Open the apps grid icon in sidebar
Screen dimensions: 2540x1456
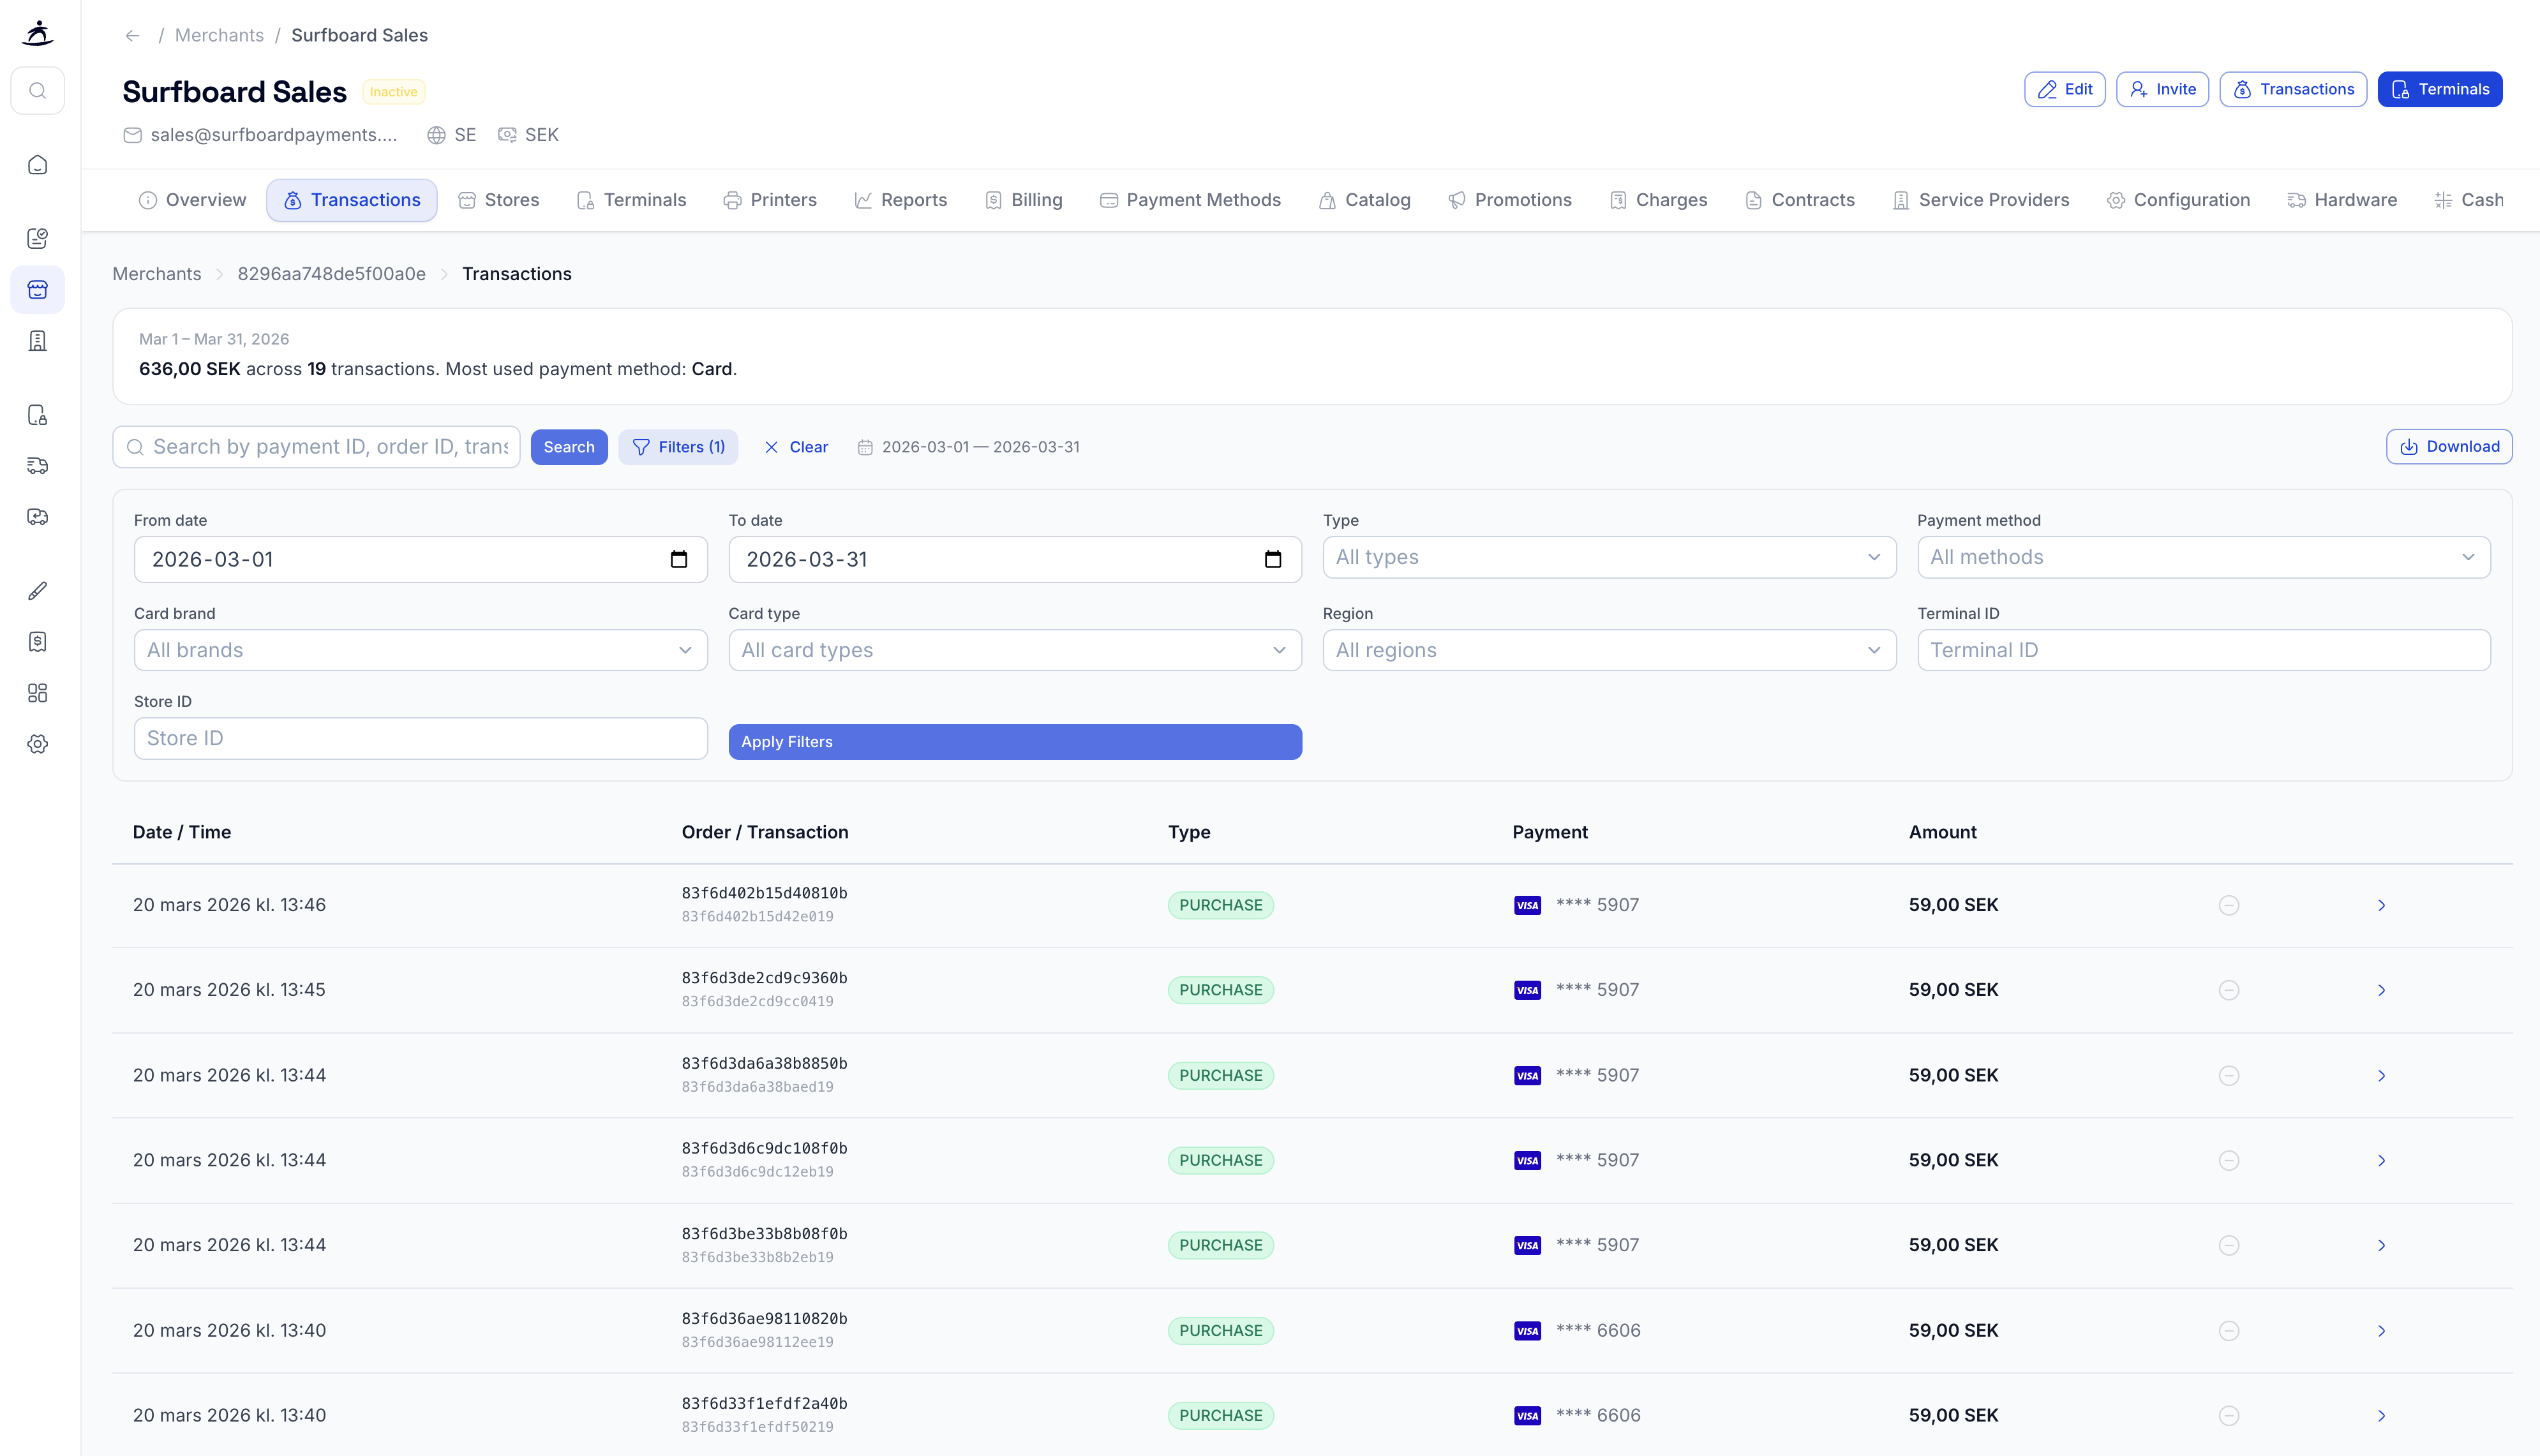(x=38, y=692)
